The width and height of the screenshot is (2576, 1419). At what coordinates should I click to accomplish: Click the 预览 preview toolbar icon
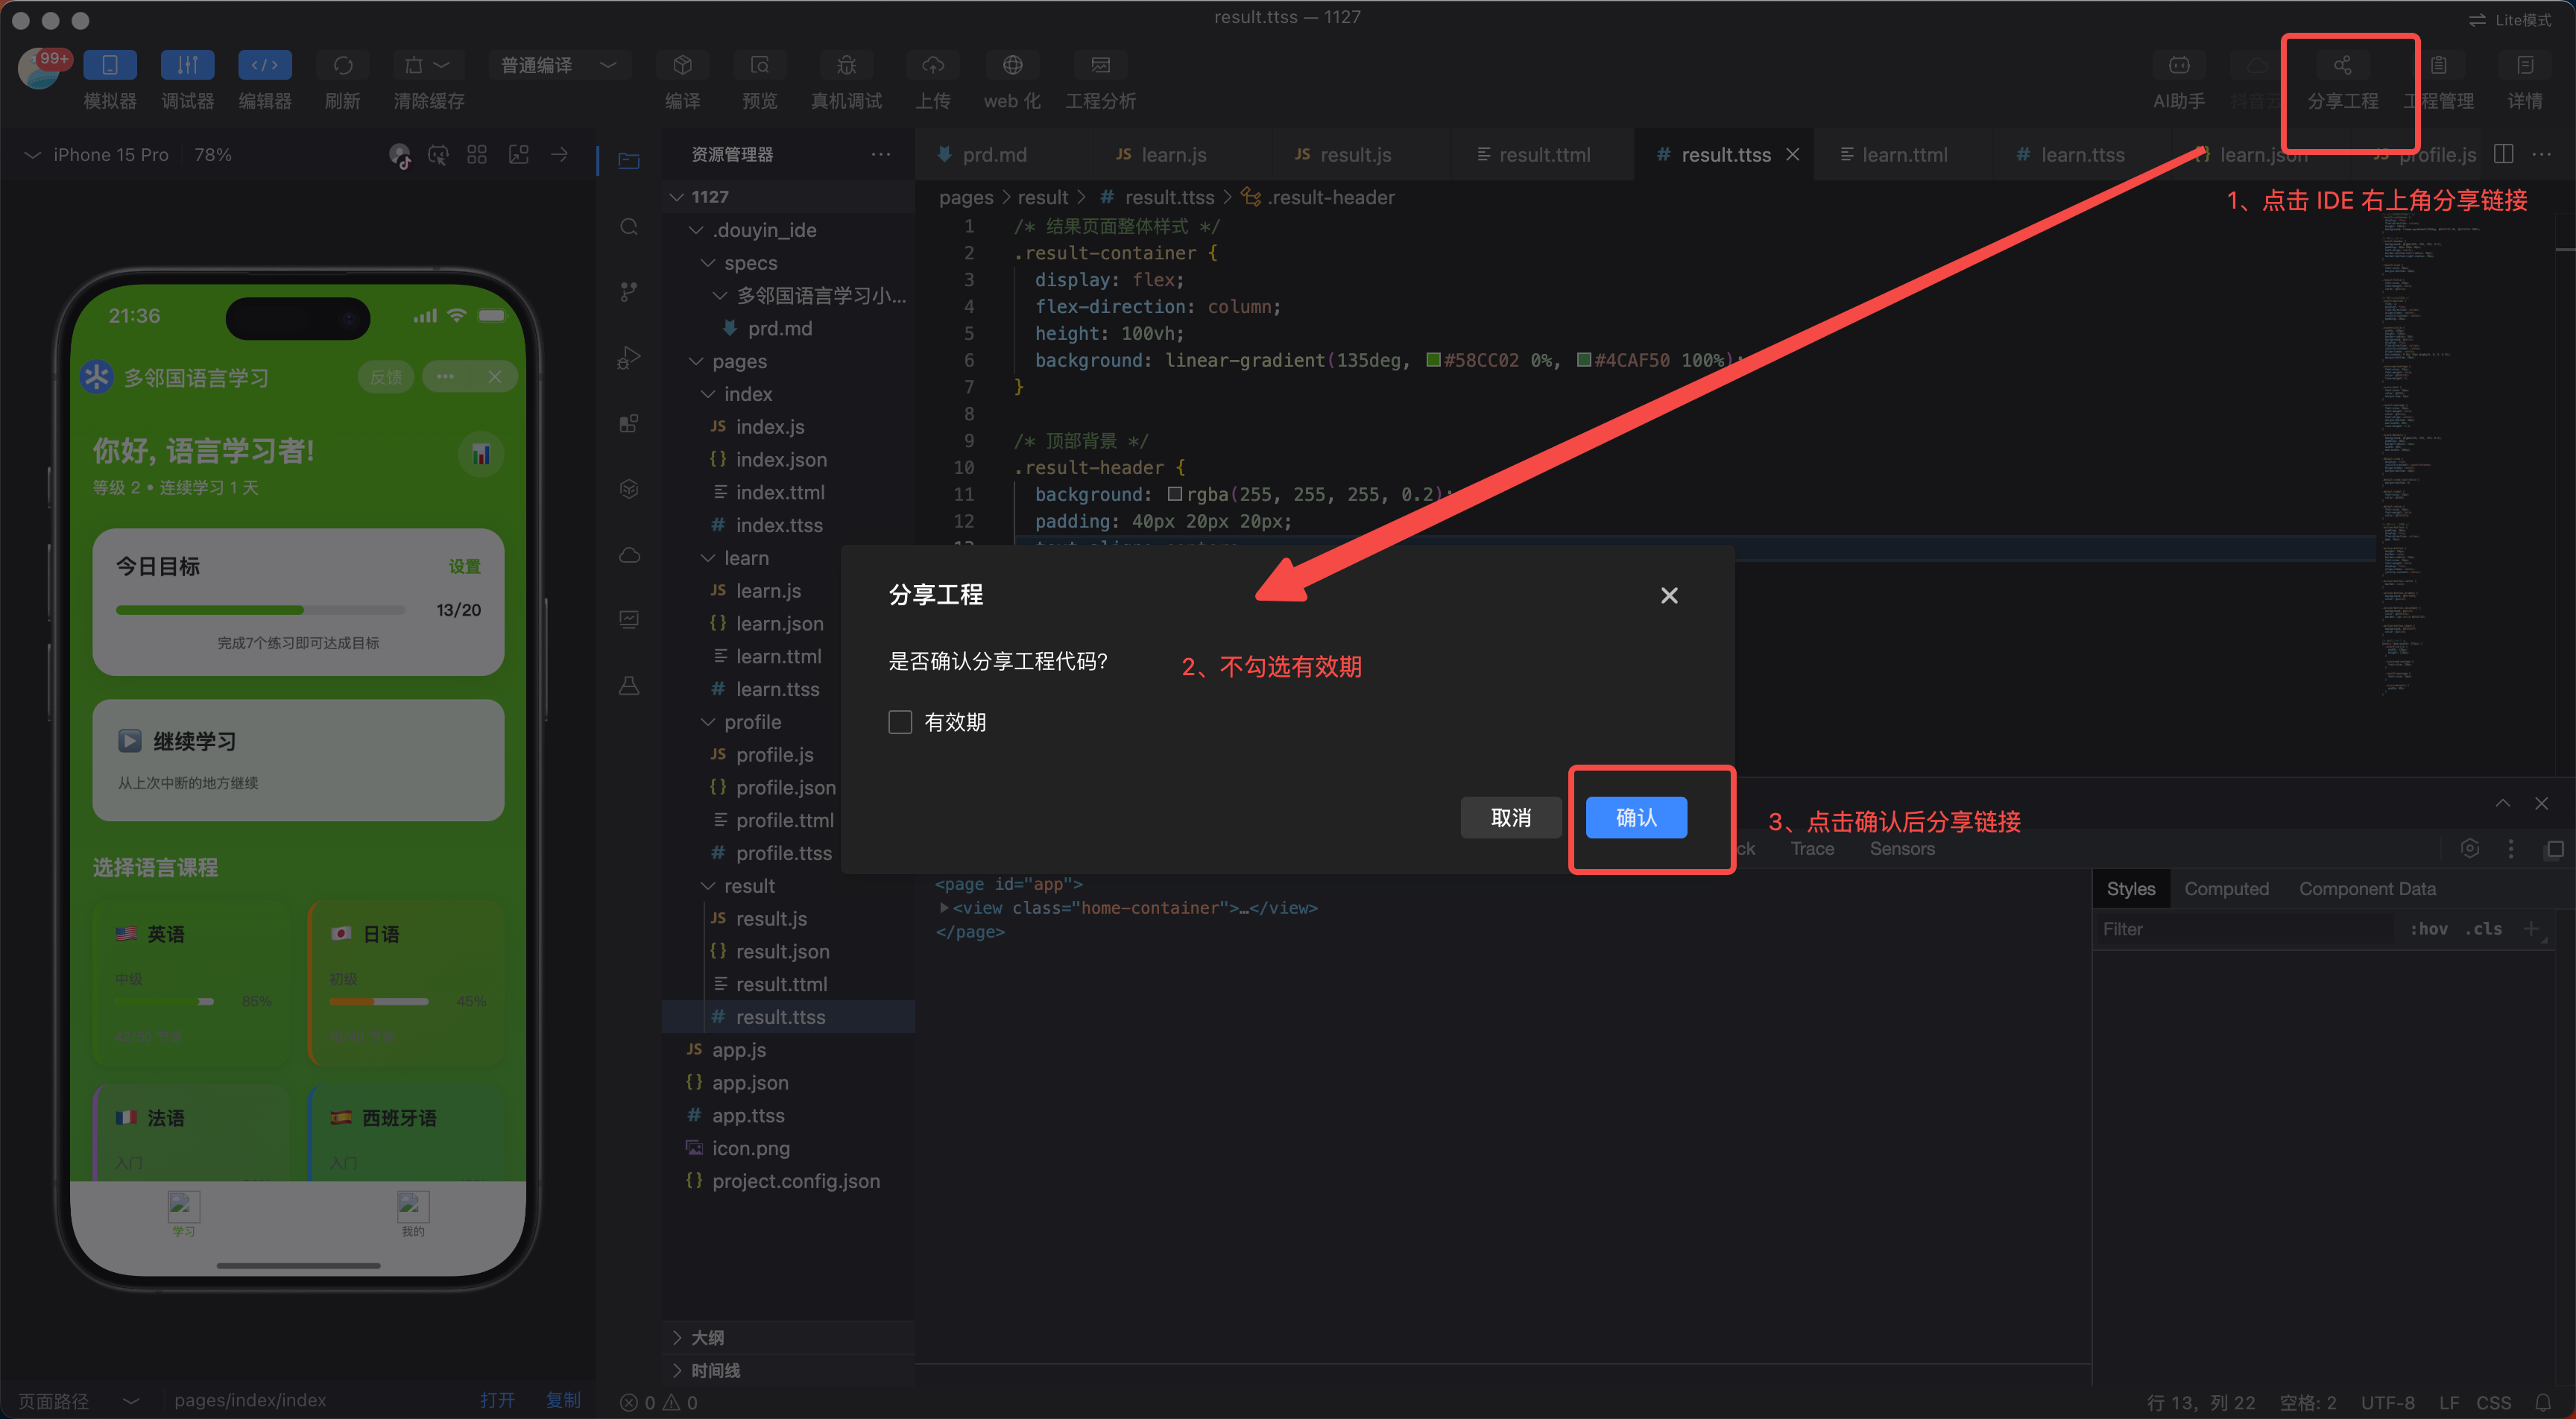[759, 66]
